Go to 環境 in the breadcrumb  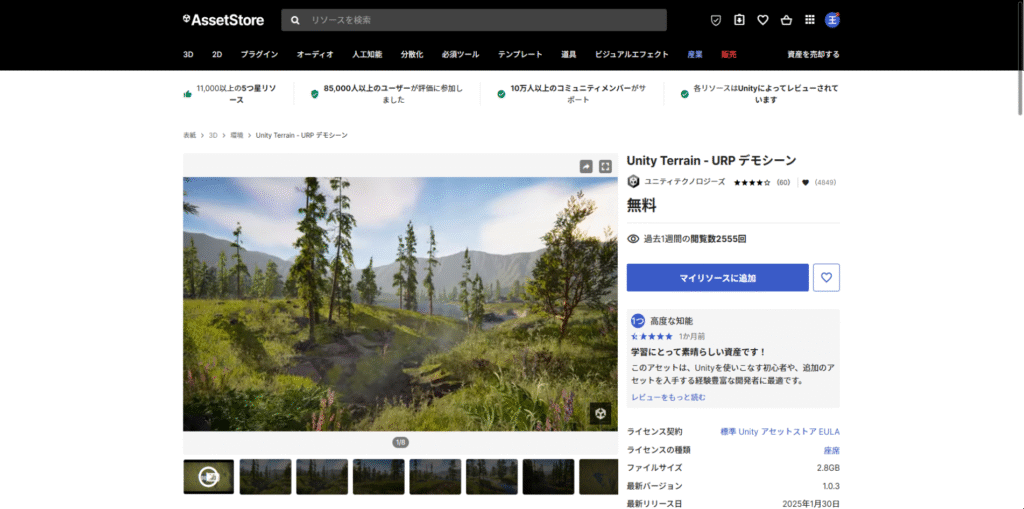point(236,135)
